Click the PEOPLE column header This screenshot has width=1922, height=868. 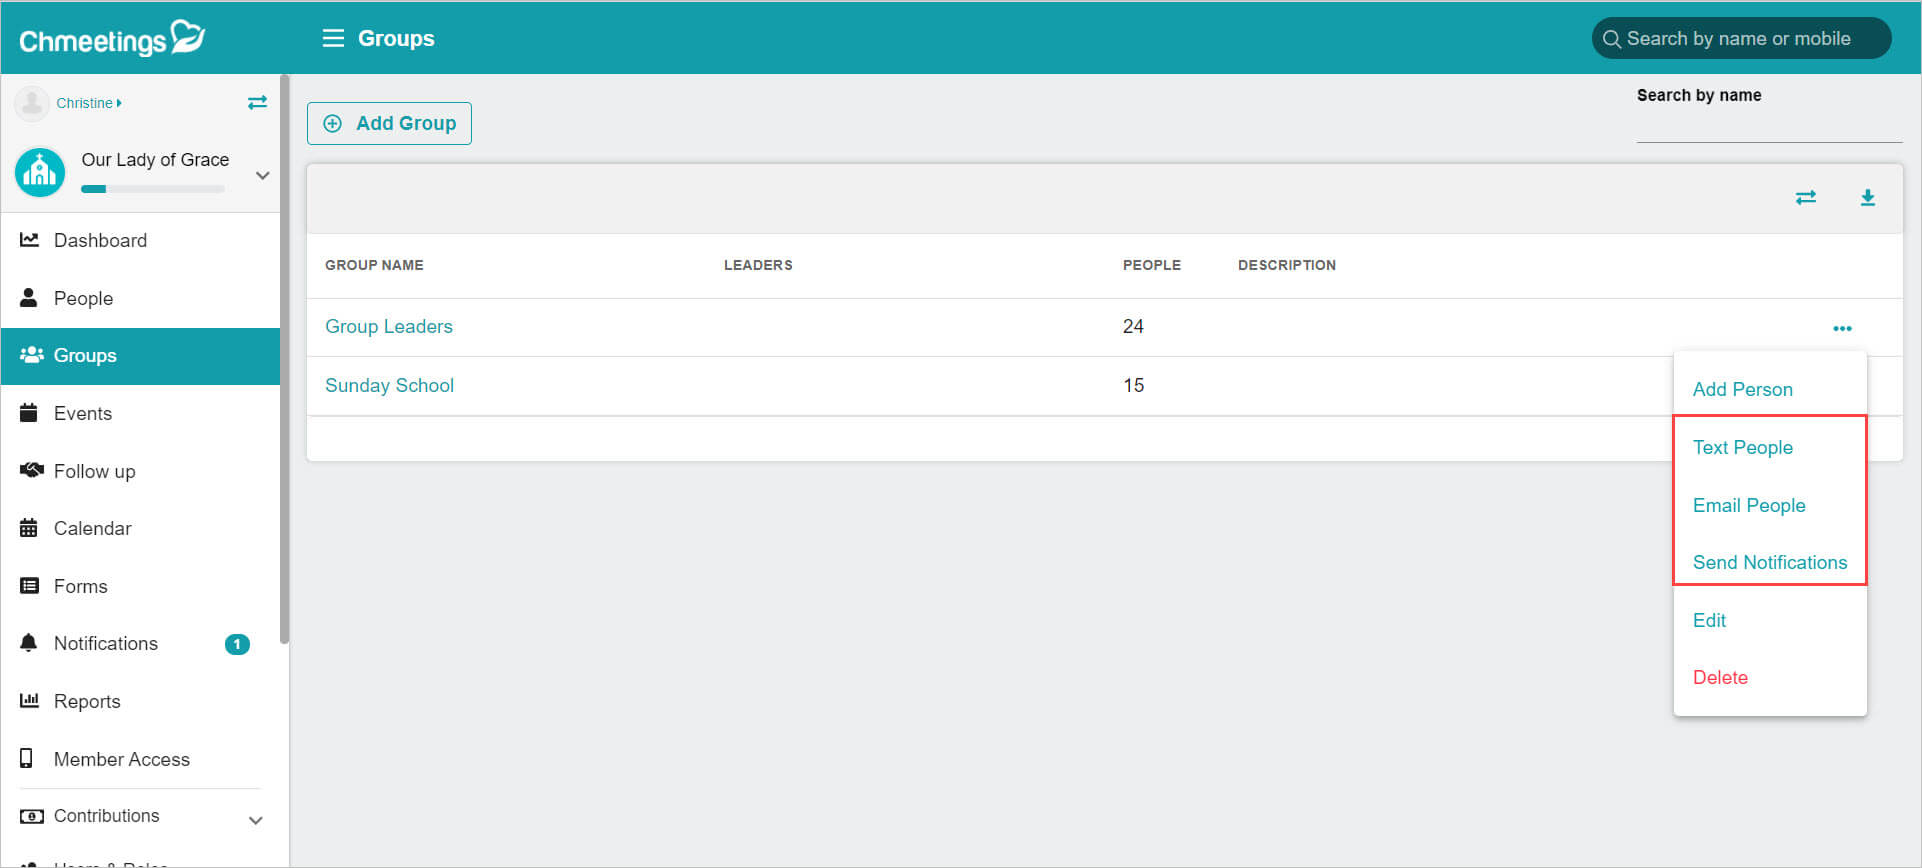(1151, 265)
